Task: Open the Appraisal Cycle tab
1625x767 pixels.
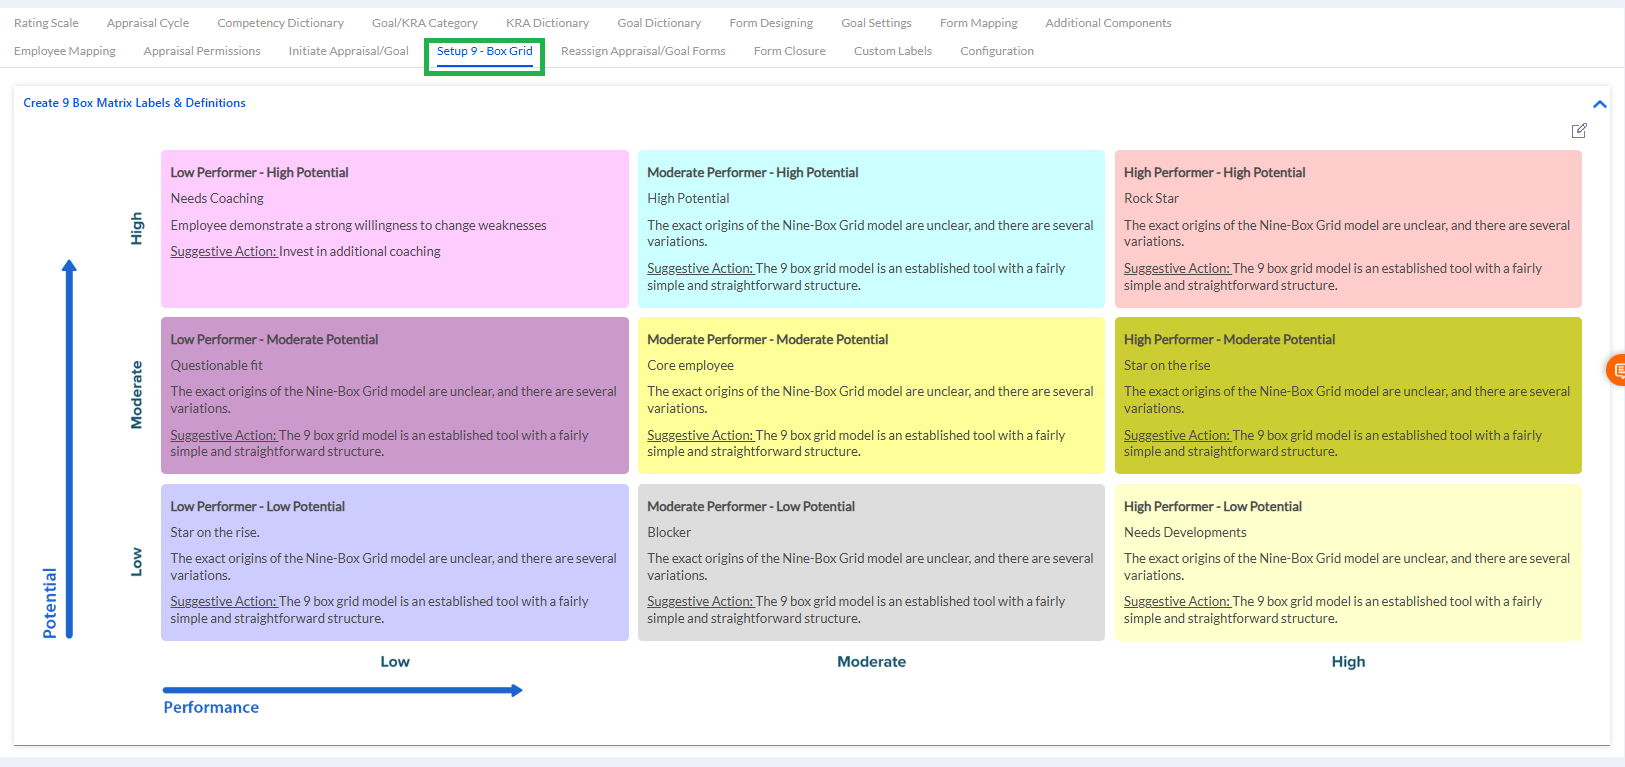Action: (x=148, y=23)
